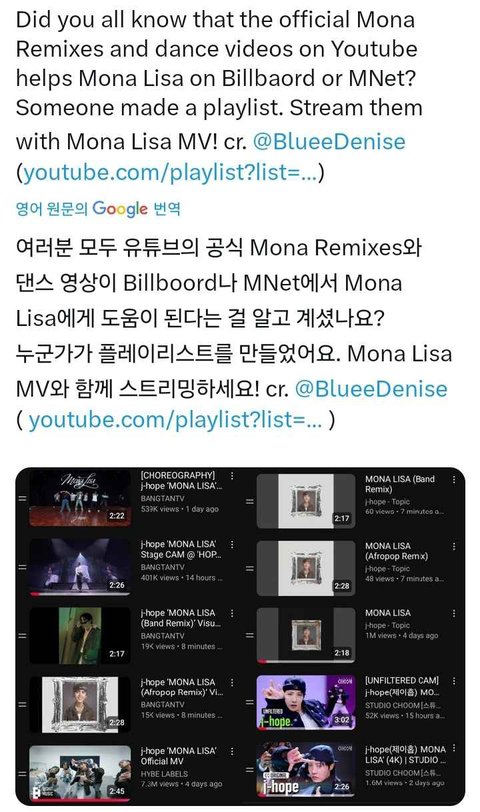
Task: Open options menu for Official MV video
Action: [x=232, y=751]
